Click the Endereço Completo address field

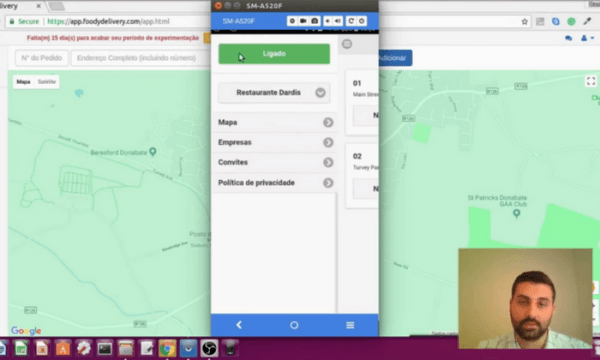140,58
